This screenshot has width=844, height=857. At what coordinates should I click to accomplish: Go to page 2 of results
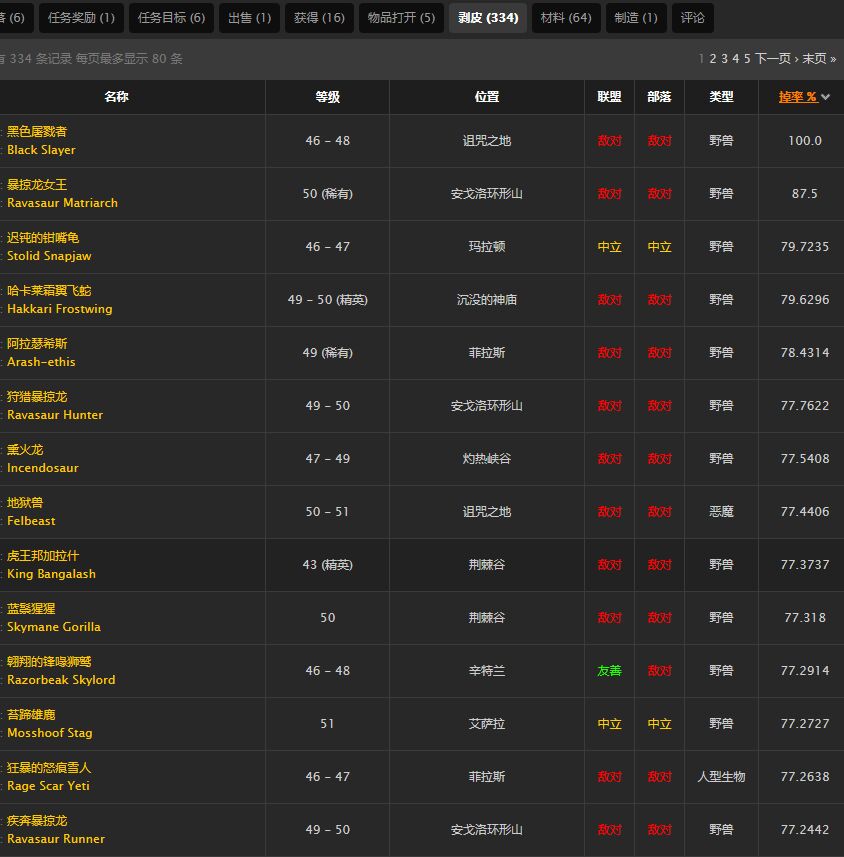pyautogui.click(x=713, y=58)
